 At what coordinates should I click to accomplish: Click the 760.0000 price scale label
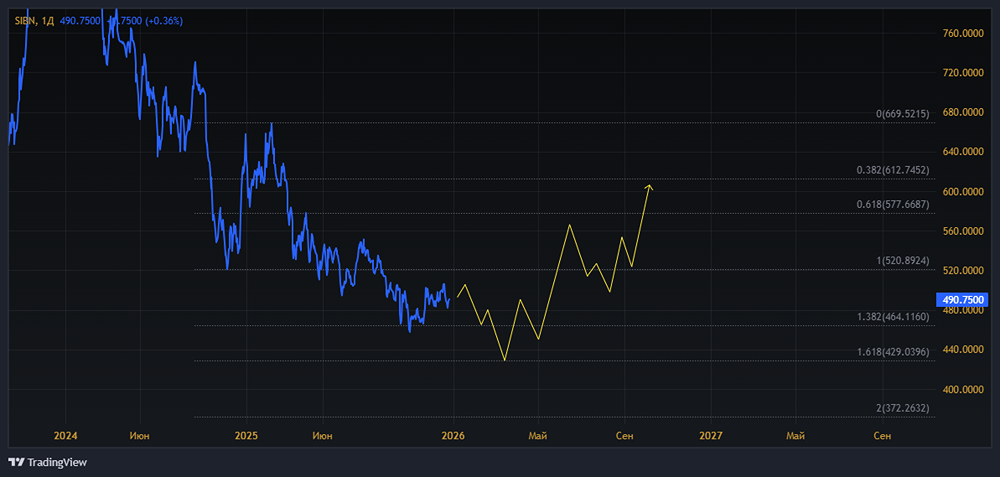point(962,33)
